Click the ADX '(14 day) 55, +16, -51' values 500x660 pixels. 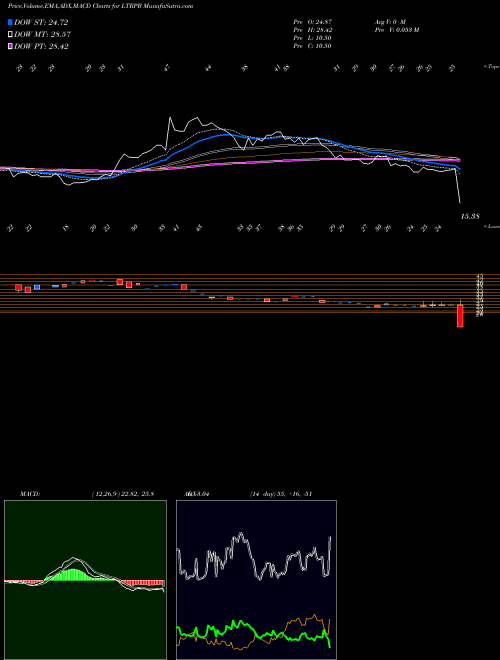pyautogui.click(x=280, y=494)
